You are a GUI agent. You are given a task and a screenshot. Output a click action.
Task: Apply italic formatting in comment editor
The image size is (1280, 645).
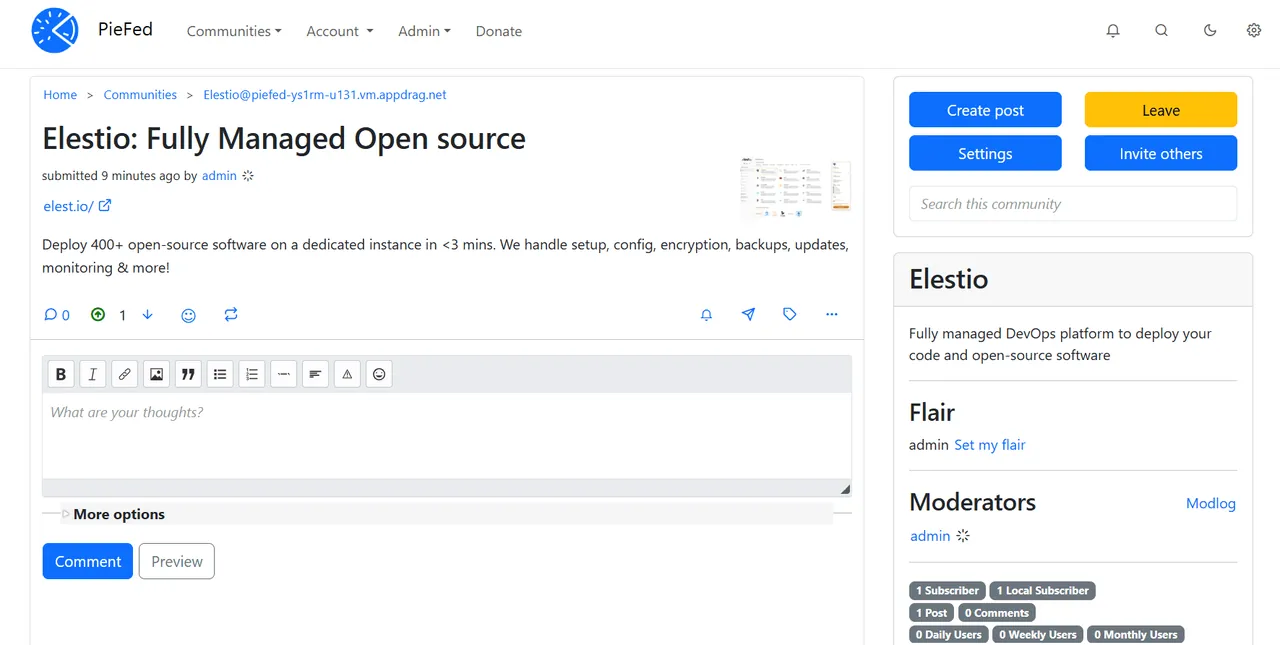tap(93, 374)
